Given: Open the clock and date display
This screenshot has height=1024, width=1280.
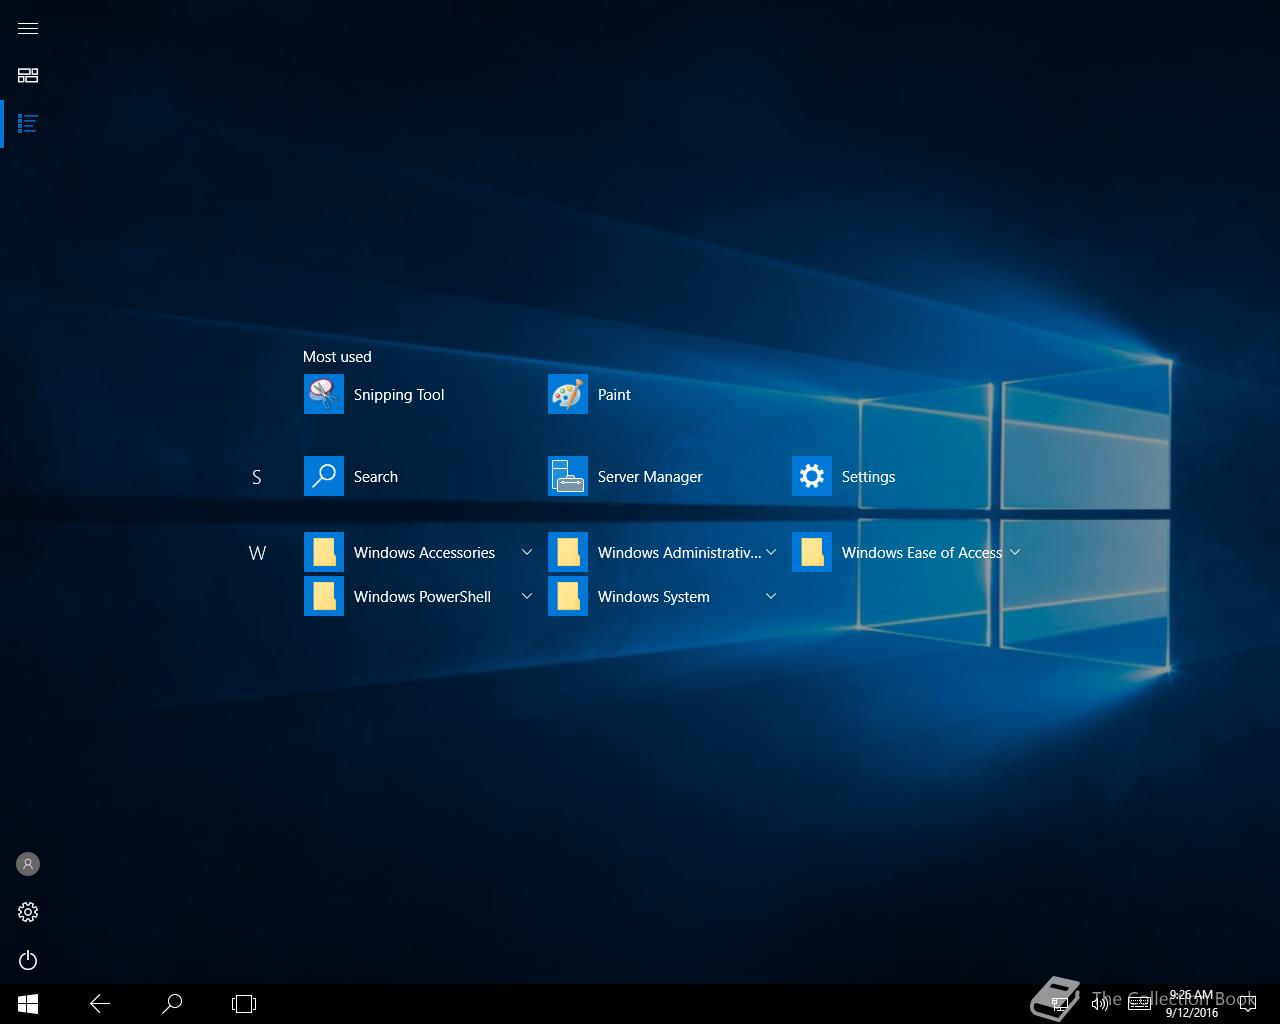Looking at the screenshot, I should [x=1191, y=1004].
